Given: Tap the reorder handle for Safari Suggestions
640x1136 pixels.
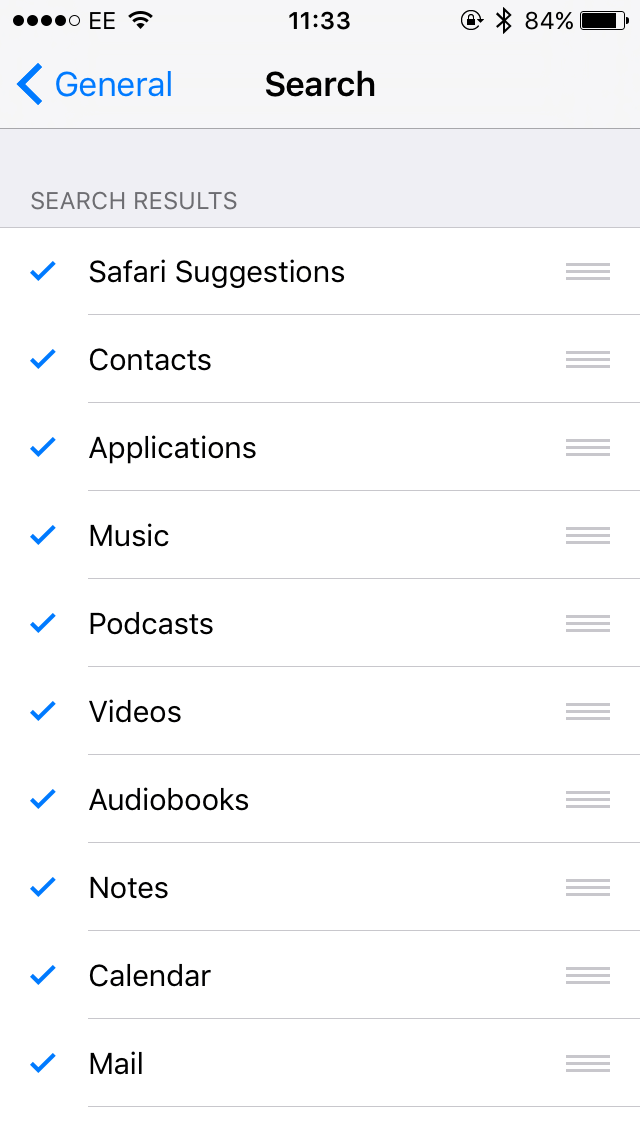Looking at the screenshot, I should tap(588, 272).
